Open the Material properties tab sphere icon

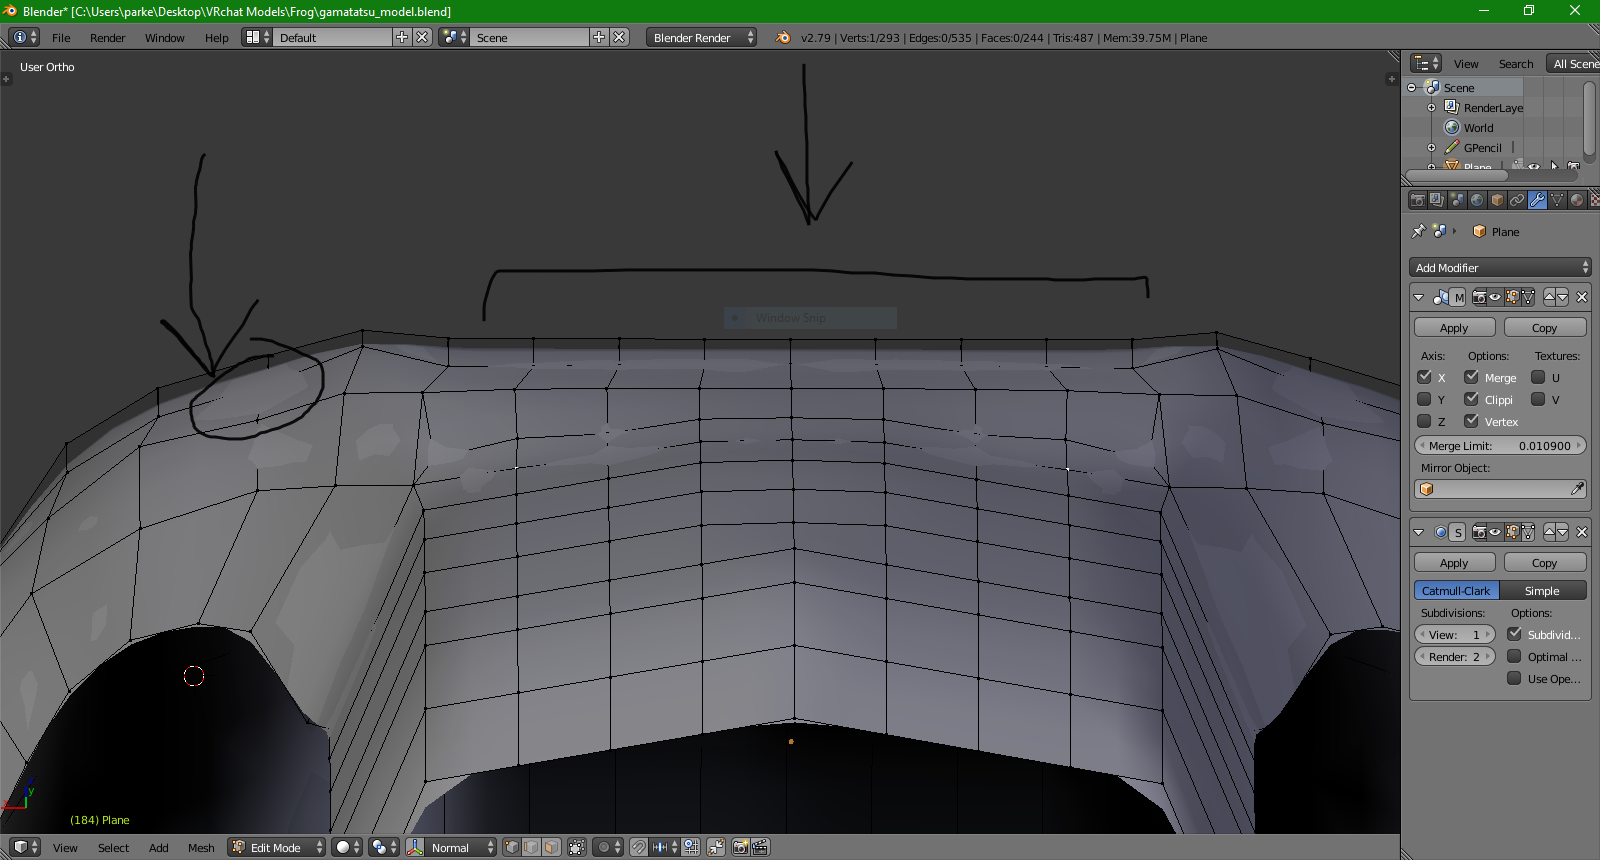(1577, 200)
